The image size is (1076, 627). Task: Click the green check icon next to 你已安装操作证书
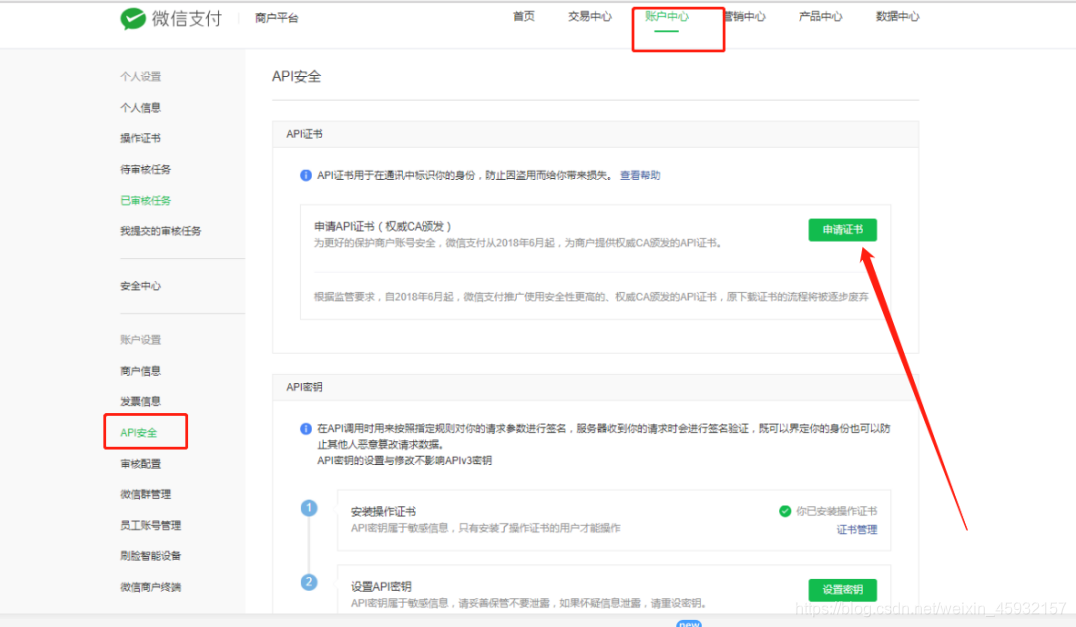click(x=785, y=511)
